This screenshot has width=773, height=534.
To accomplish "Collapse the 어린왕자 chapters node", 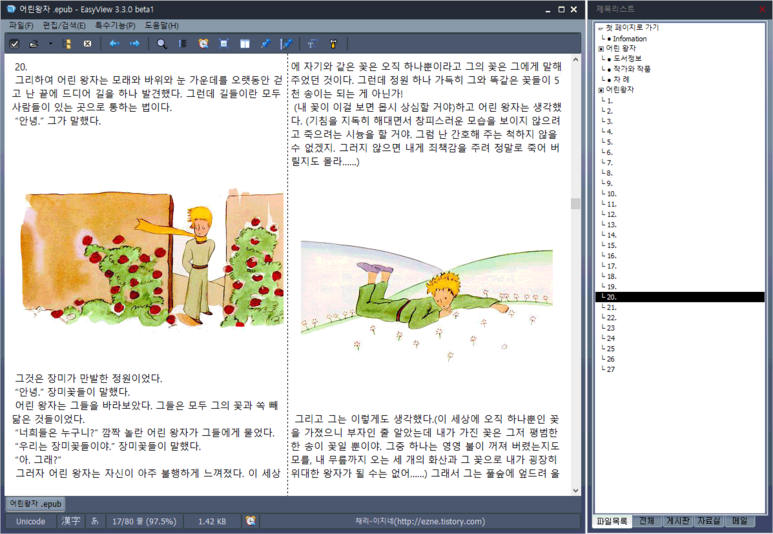I will 601,90.
